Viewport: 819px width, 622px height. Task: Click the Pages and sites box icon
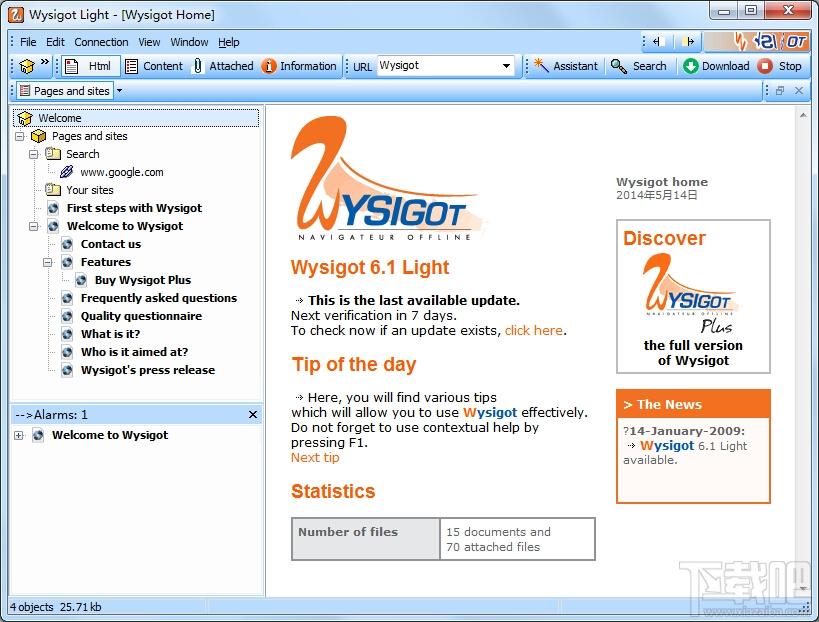[38, 136]
